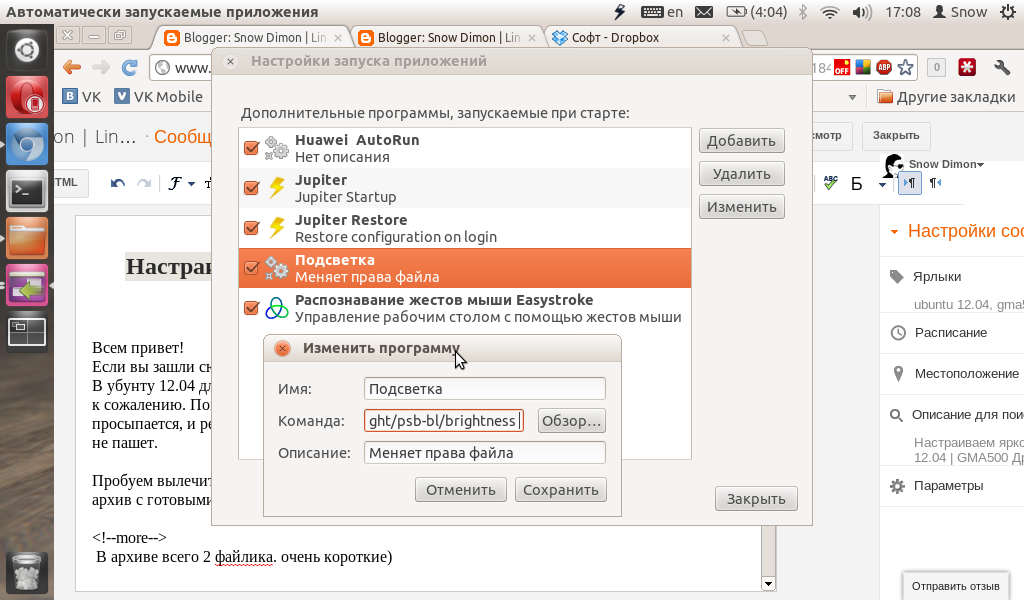Open the text formatting dropdown next to Б
Viewport: 1024px width, 600px height.
[x=883, y=184]
